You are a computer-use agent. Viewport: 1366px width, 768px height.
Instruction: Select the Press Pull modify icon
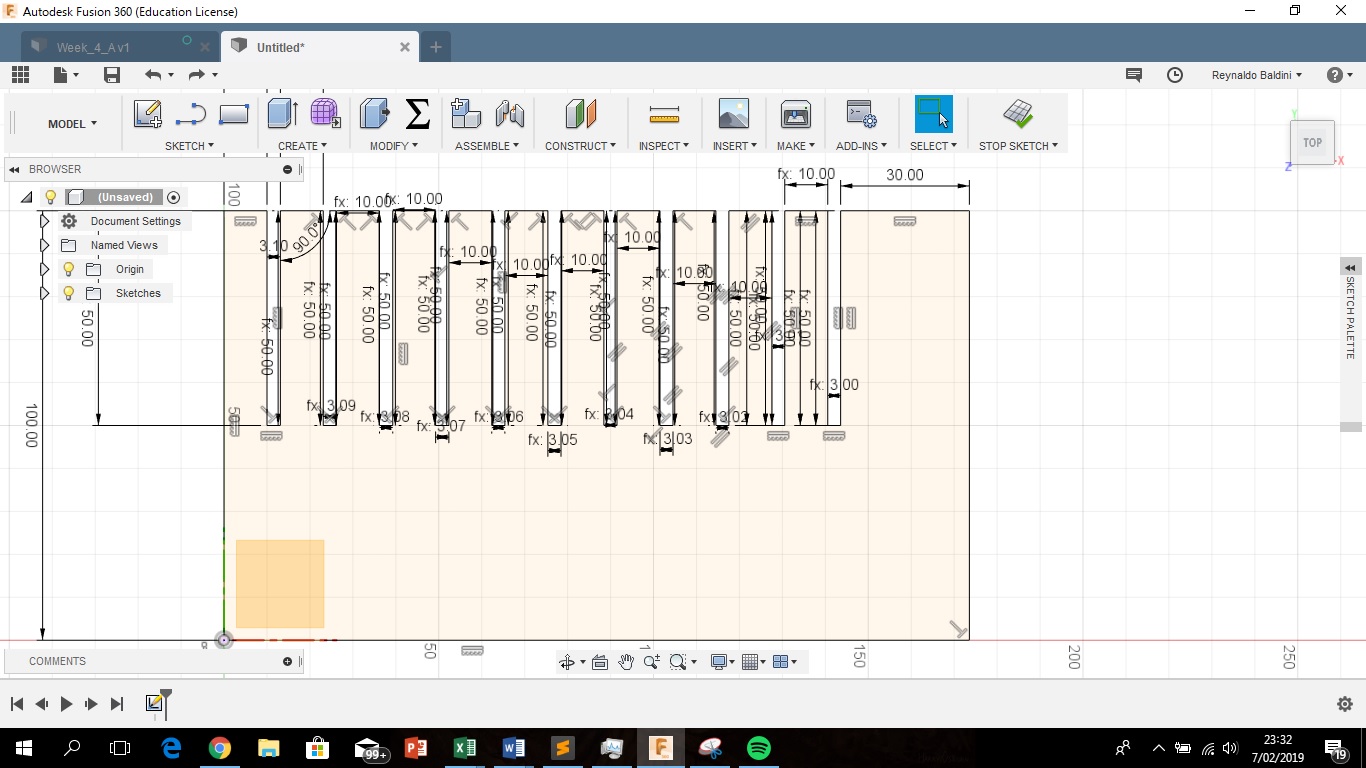[x=374, y=114]
